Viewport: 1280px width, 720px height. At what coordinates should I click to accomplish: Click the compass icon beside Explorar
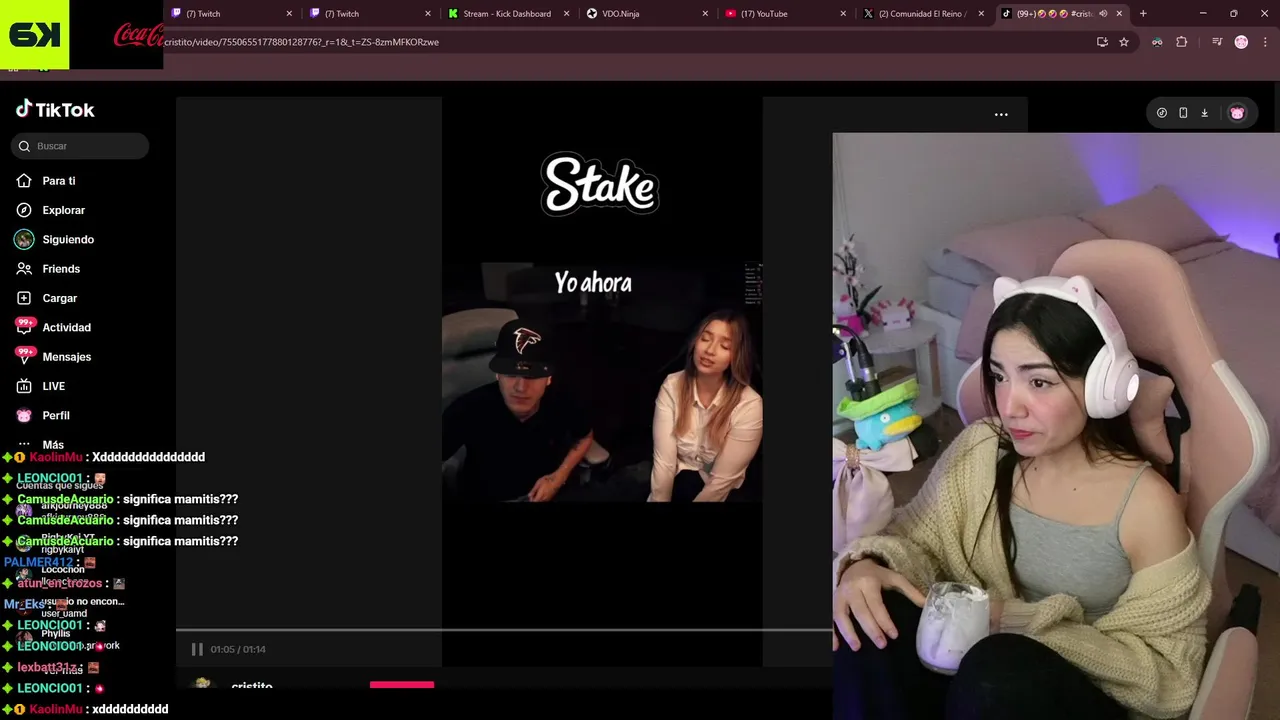point(24,210)
